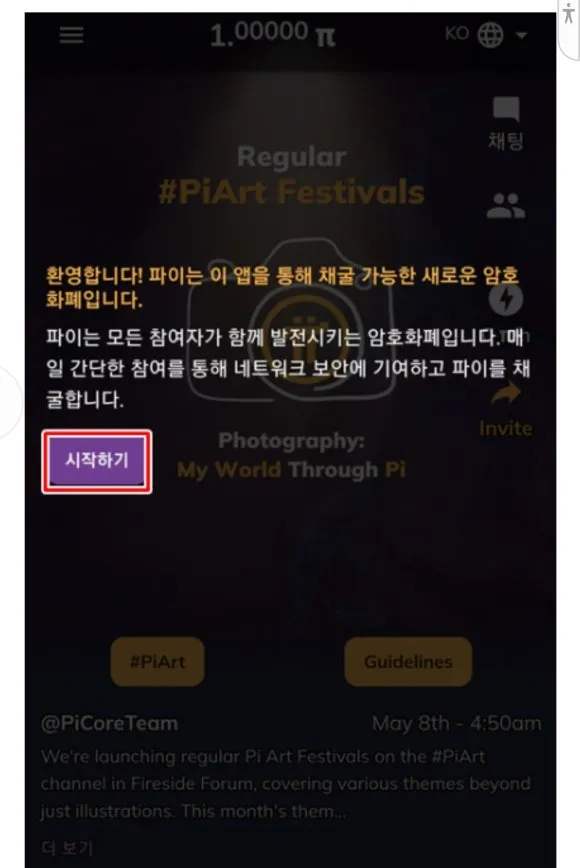
Task: Open the hamburger menu icon
Action: coord(71,34)
